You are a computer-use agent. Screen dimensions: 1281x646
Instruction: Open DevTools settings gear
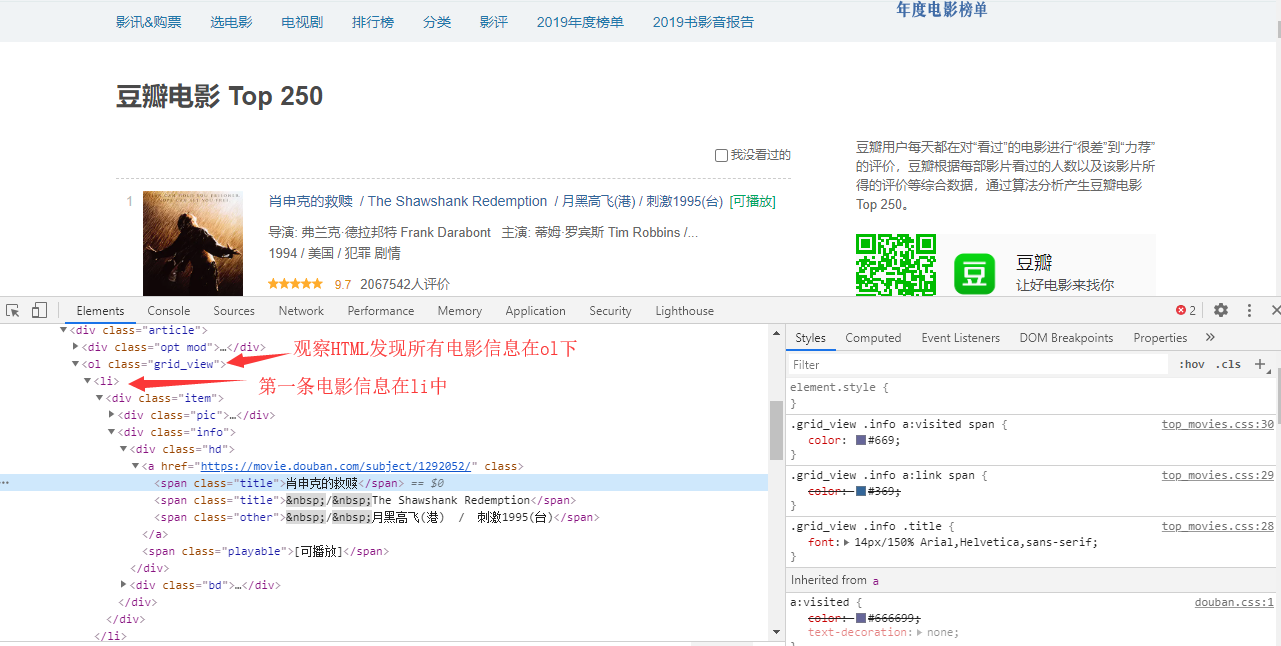tap(1221, 310)
